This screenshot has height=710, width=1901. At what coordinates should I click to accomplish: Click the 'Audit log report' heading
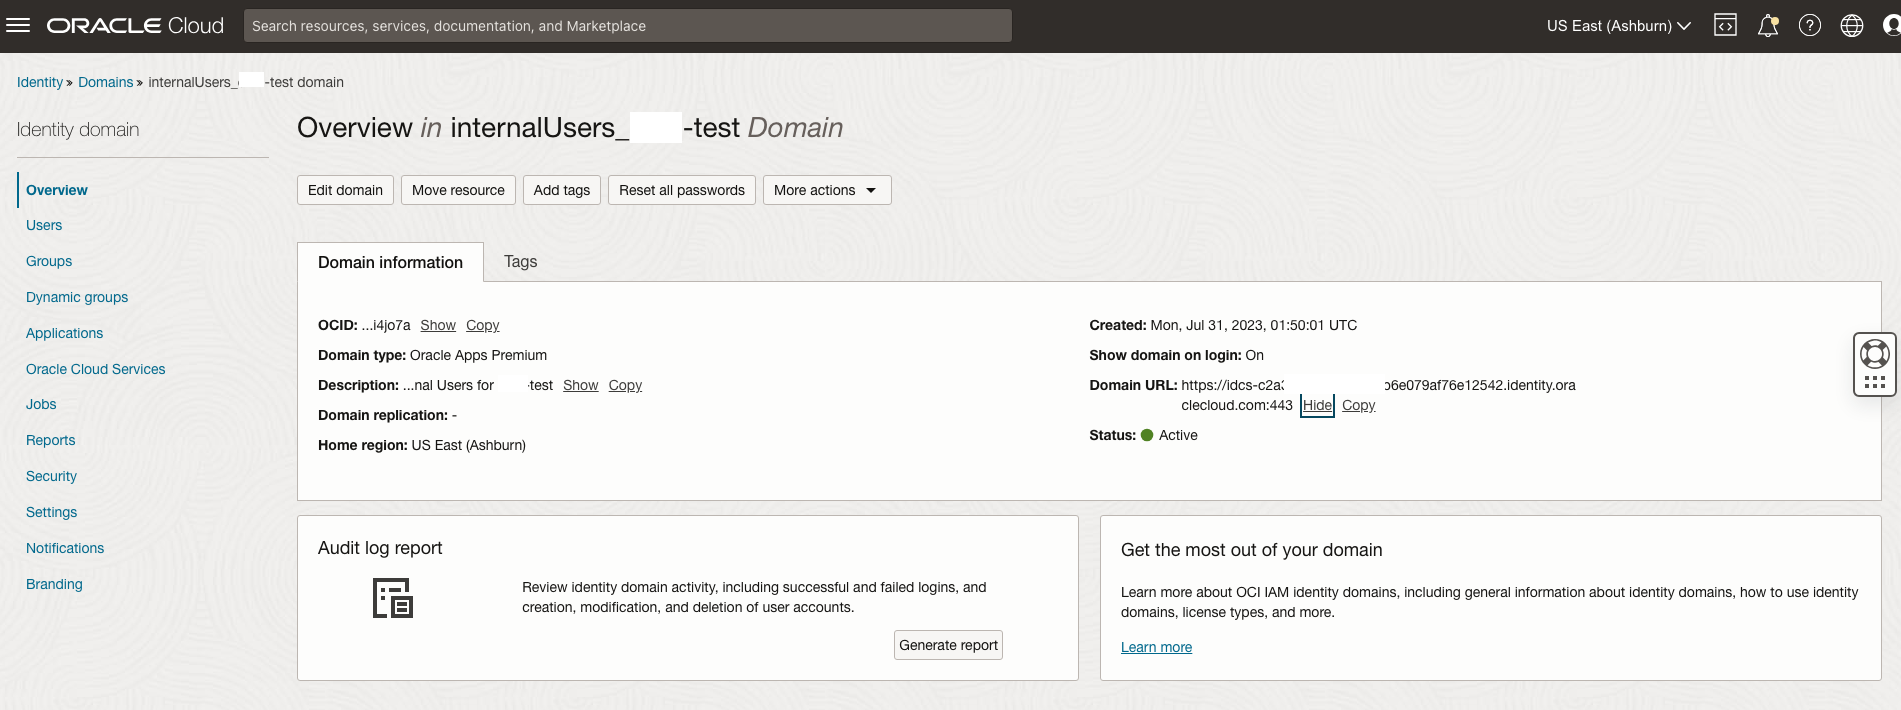click(x=380, y=548)
